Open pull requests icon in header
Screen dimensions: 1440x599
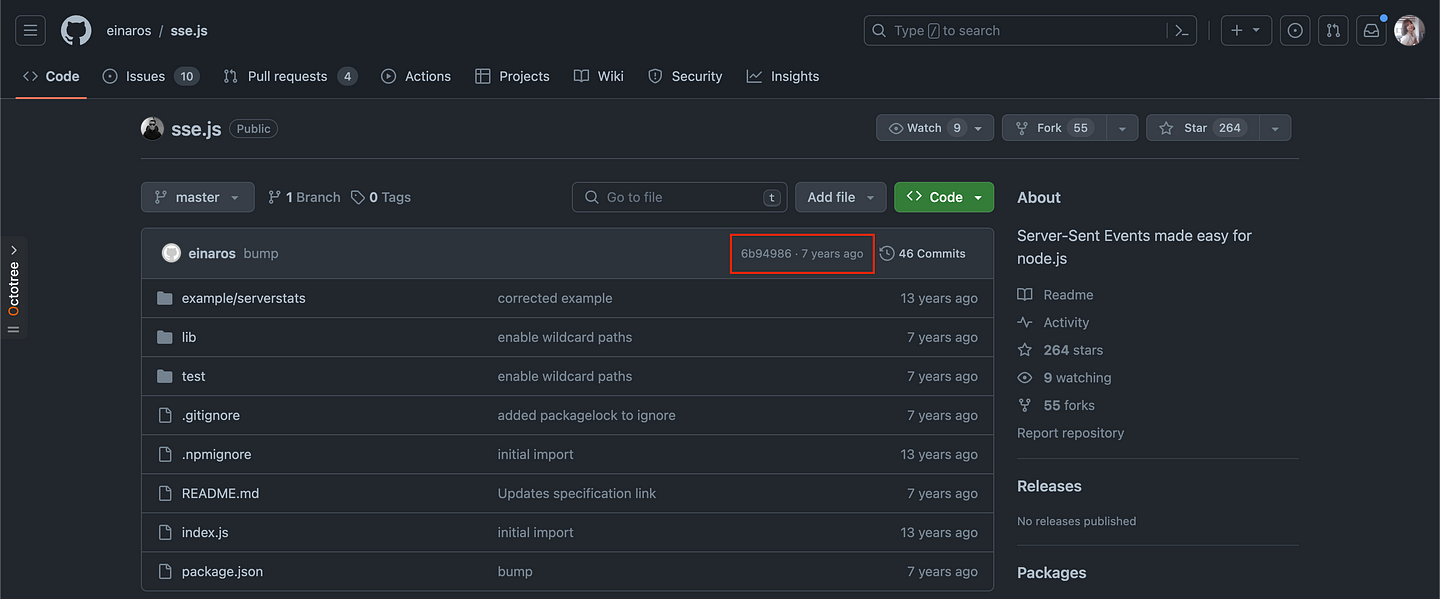pyautogui.click(x=1333, y=31)
